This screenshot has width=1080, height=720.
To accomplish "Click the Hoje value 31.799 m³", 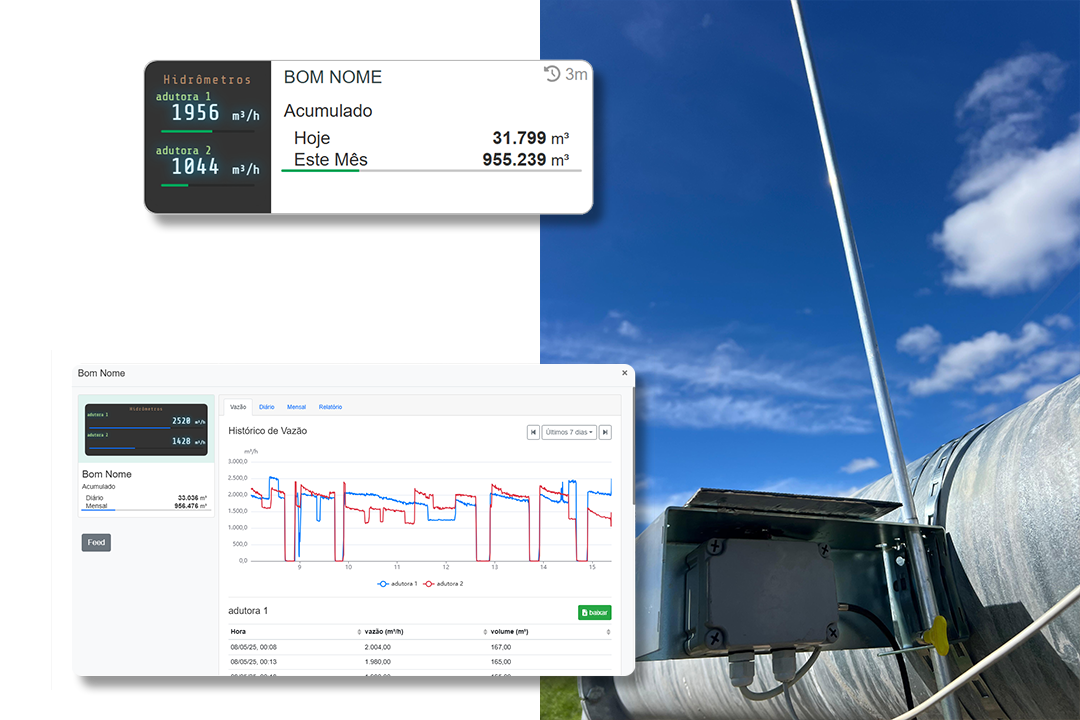I will click(x=530, y=138).
